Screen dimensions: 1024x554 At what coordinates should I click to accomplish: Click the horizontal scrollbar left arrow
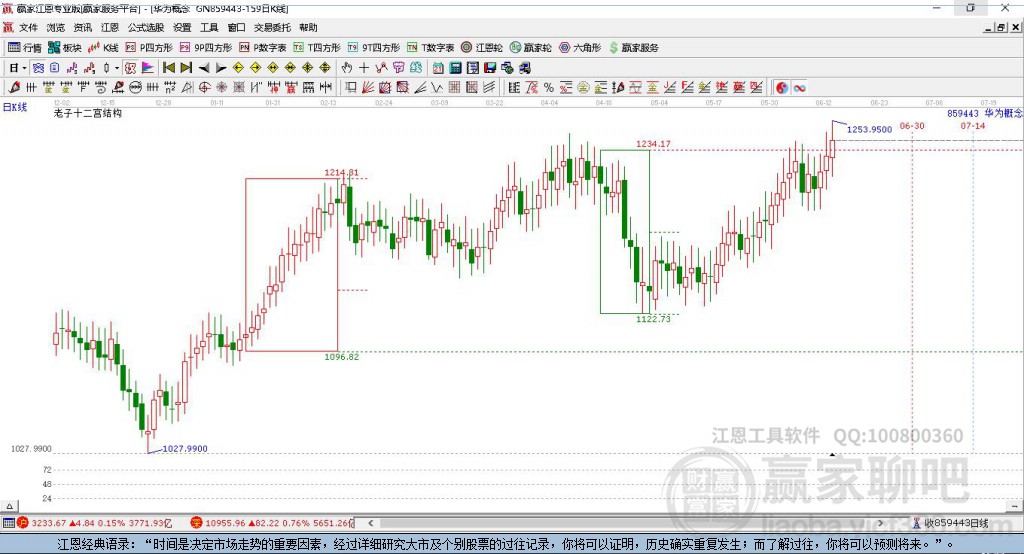[370, 523]
